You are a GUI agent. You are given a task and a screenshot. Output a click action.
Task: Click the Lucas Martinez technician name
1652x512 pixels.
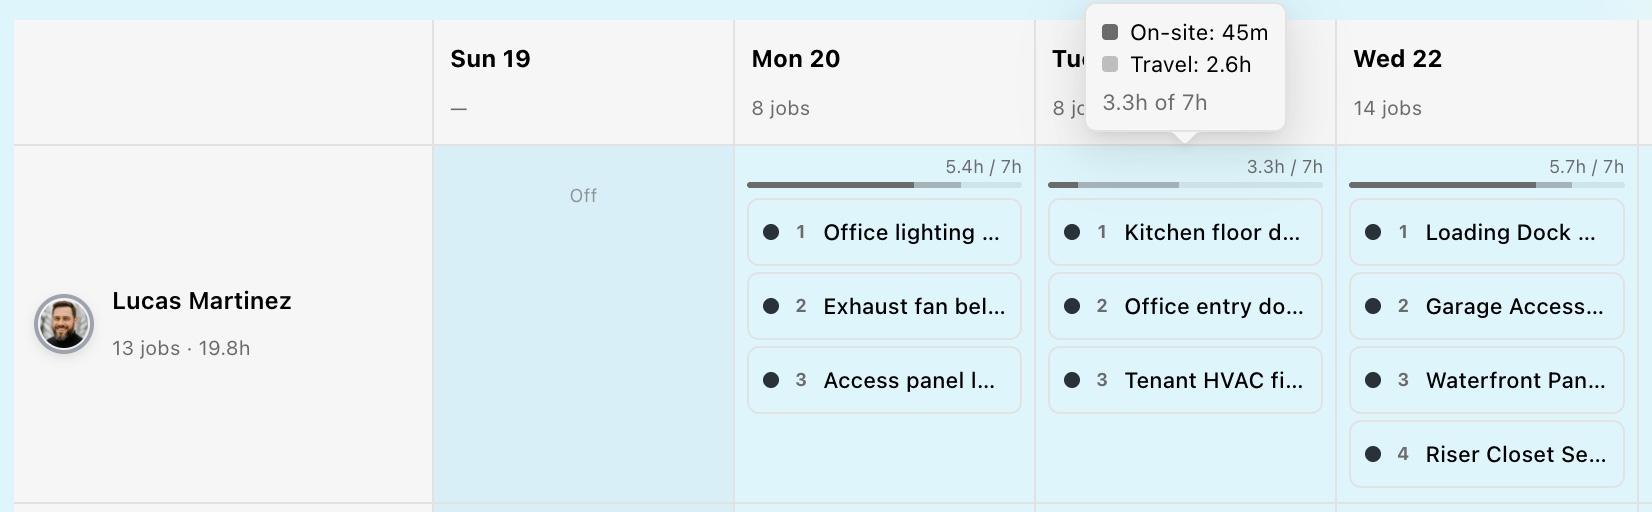click(x=202, y=301)
